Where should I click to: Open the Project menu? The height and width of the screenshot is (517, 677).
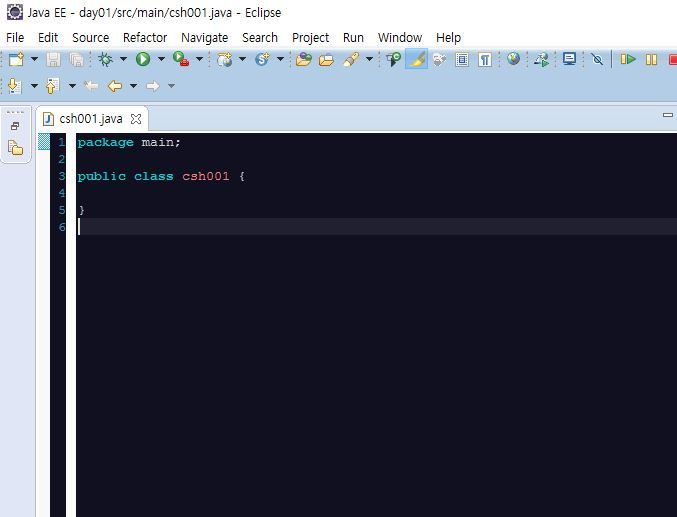pos(310,38)
